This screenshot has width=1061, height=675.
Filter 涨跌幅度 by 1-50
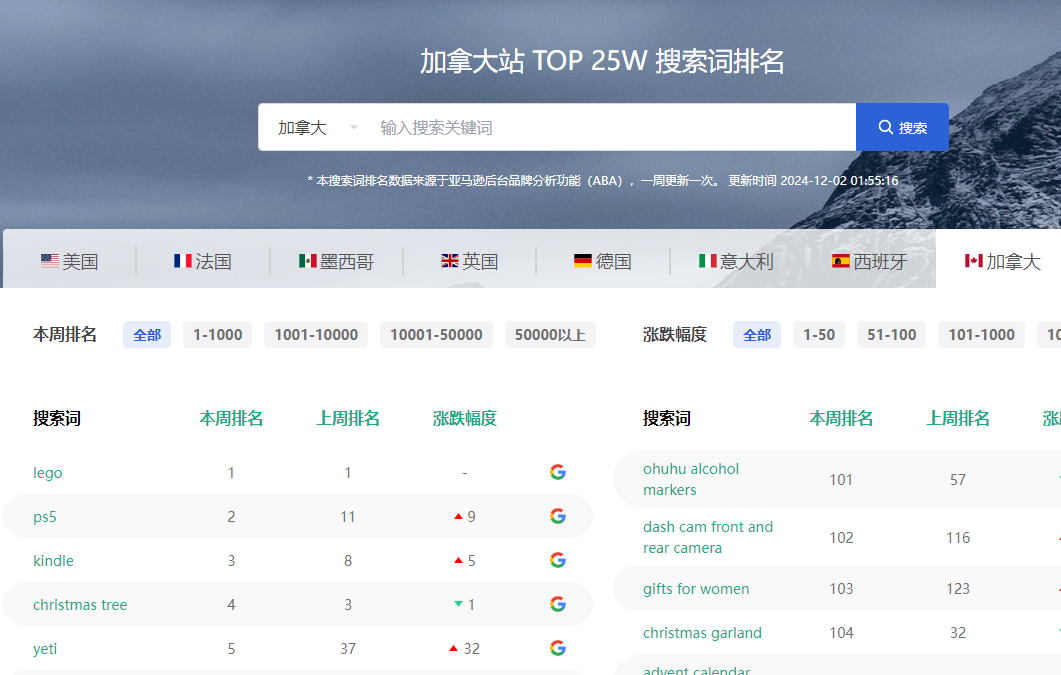819,335
